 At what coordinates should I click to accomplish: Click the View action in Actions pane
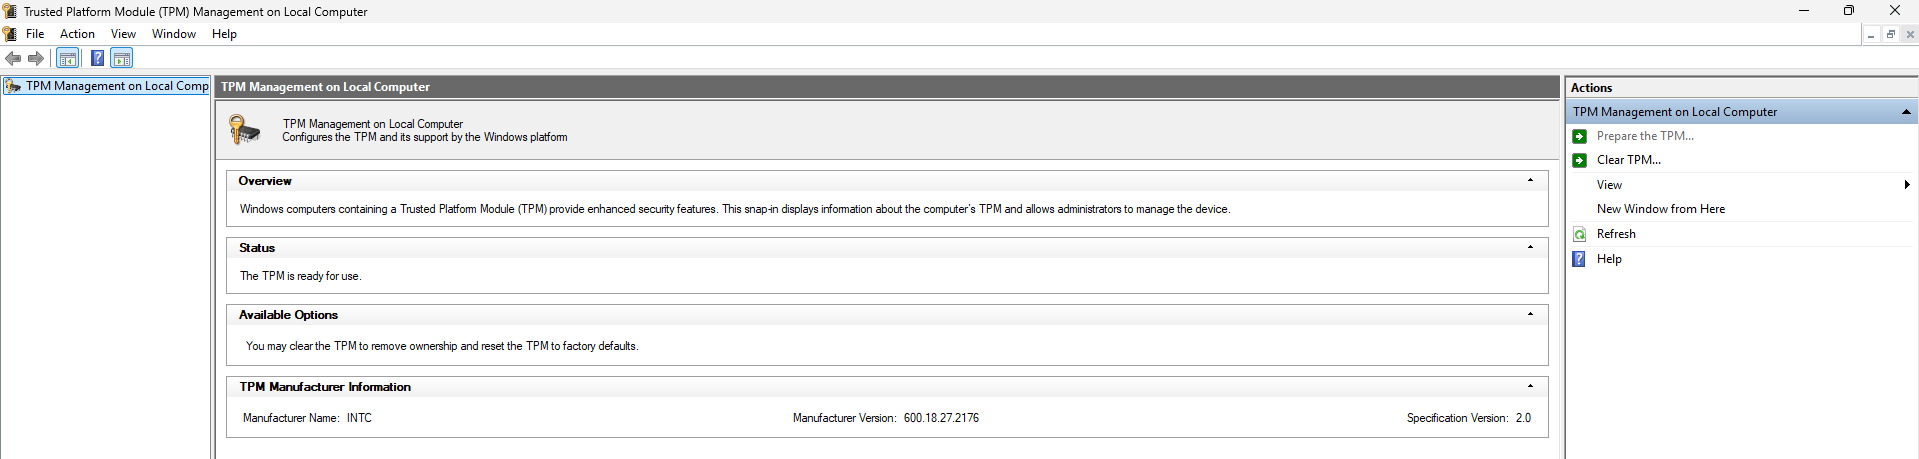tap(1609, 185)
